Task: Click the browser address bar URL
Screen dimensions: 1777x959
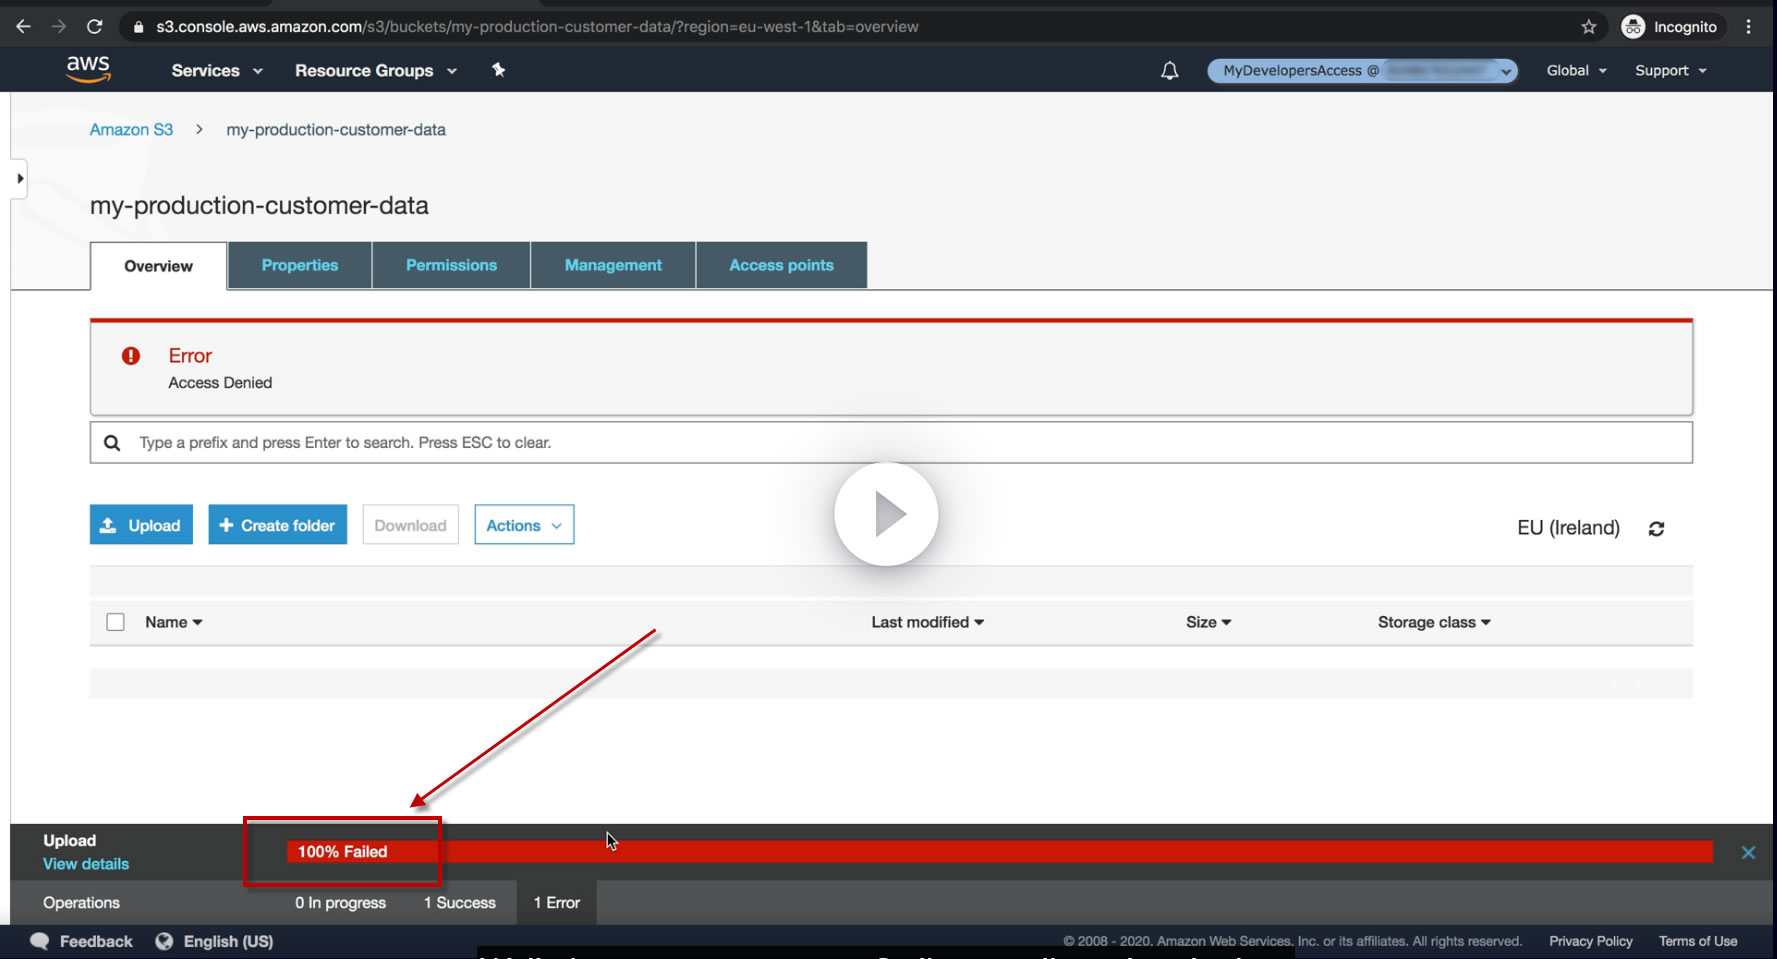Action: click(537, 27)
